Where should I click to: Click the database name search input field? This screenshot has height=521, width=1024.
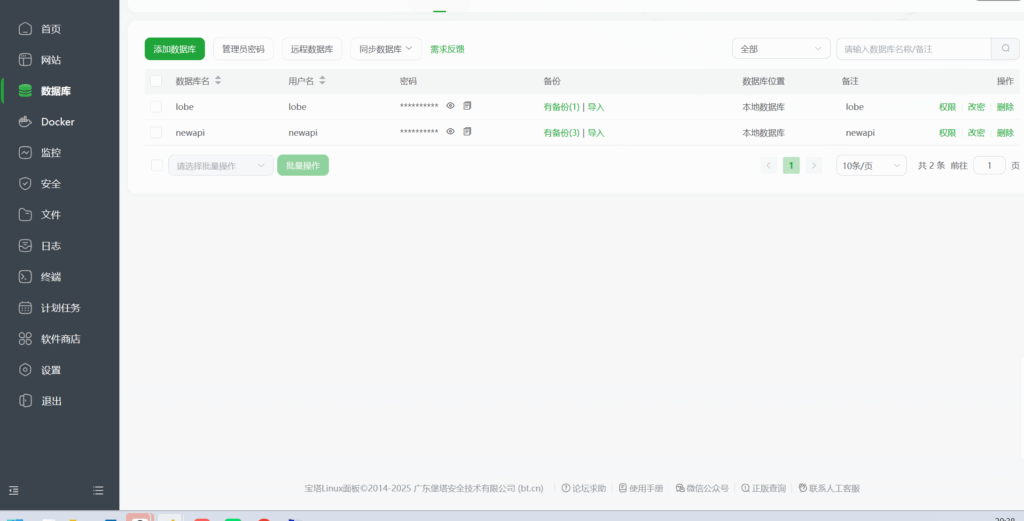point(912,48)
